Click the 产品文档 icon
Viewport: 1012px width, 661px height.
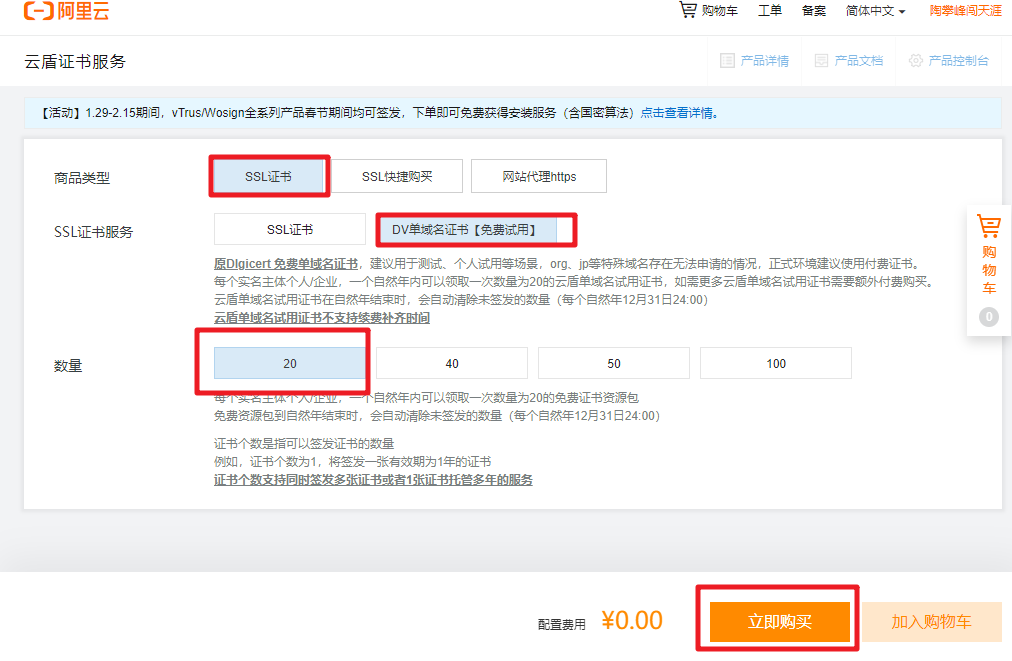click(x=821, y=61)
